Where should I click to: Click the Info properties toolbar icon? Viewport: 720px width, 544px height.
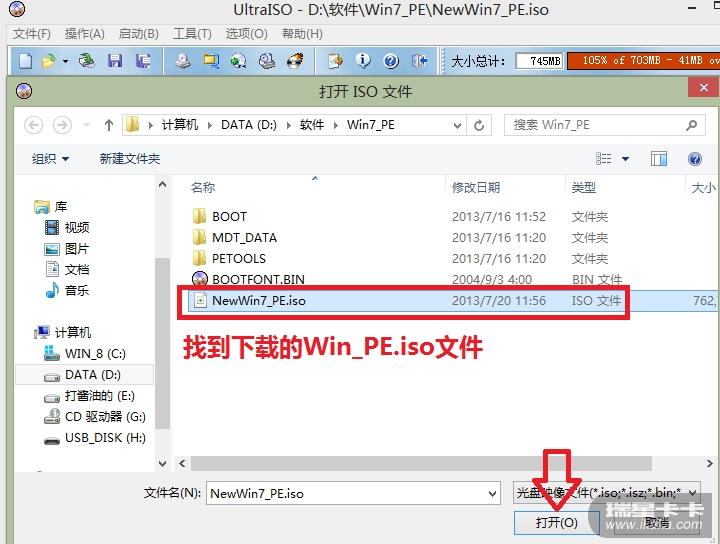pos(363,61)
